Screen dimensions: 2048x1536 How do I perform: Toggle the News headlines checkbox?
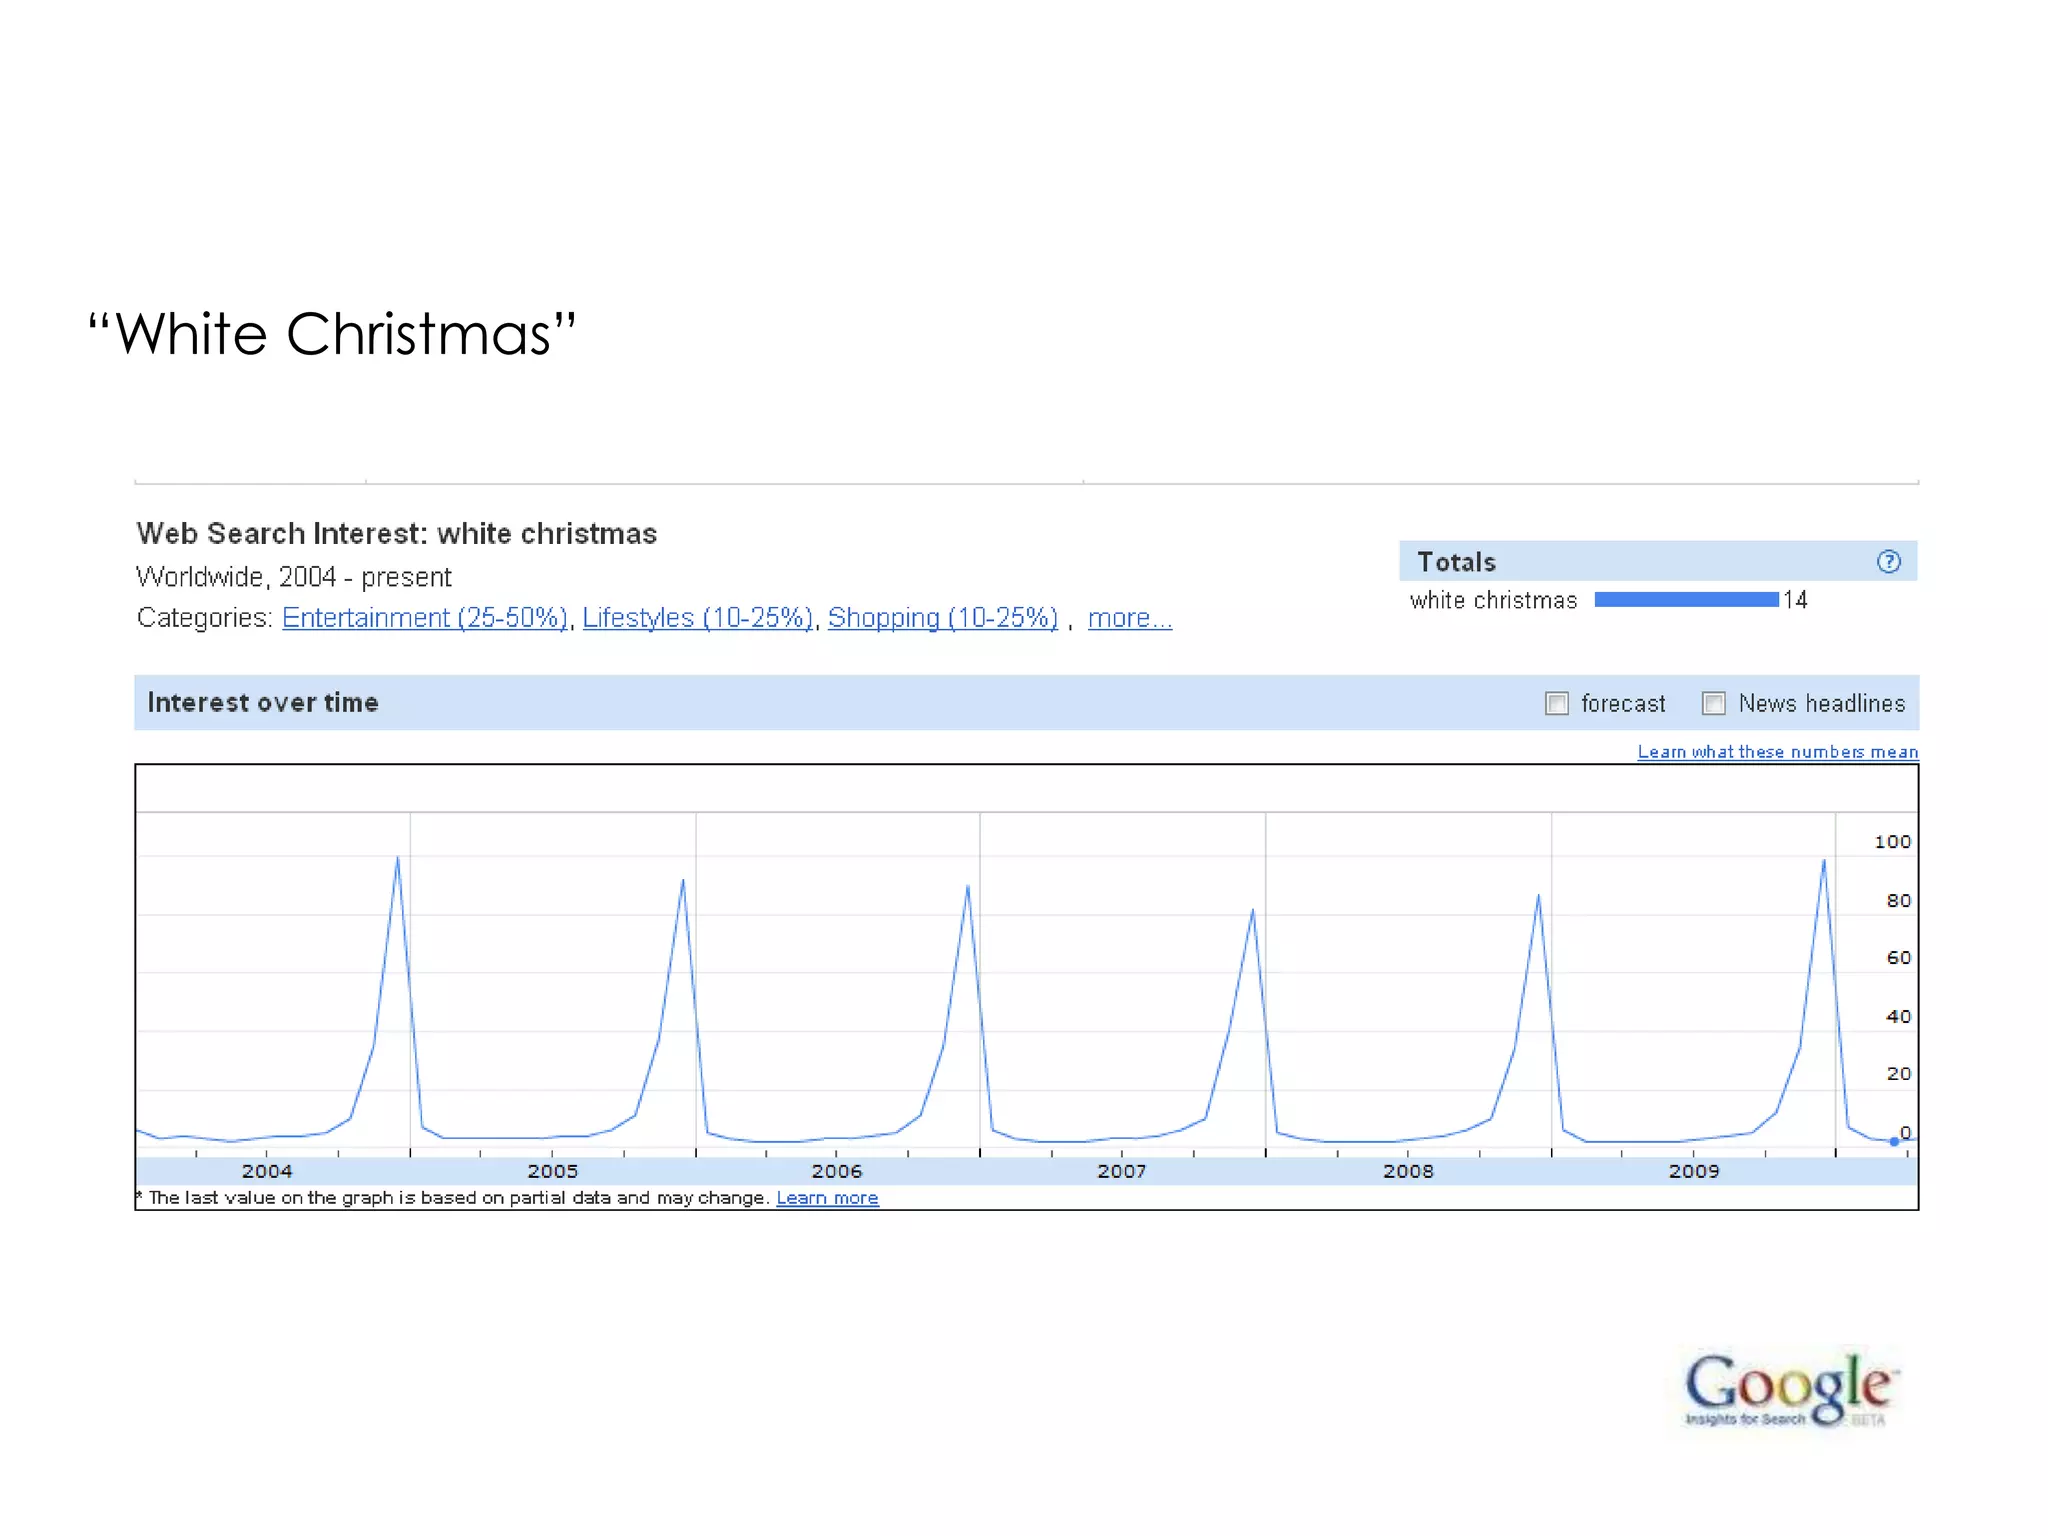pos(1713,703)
